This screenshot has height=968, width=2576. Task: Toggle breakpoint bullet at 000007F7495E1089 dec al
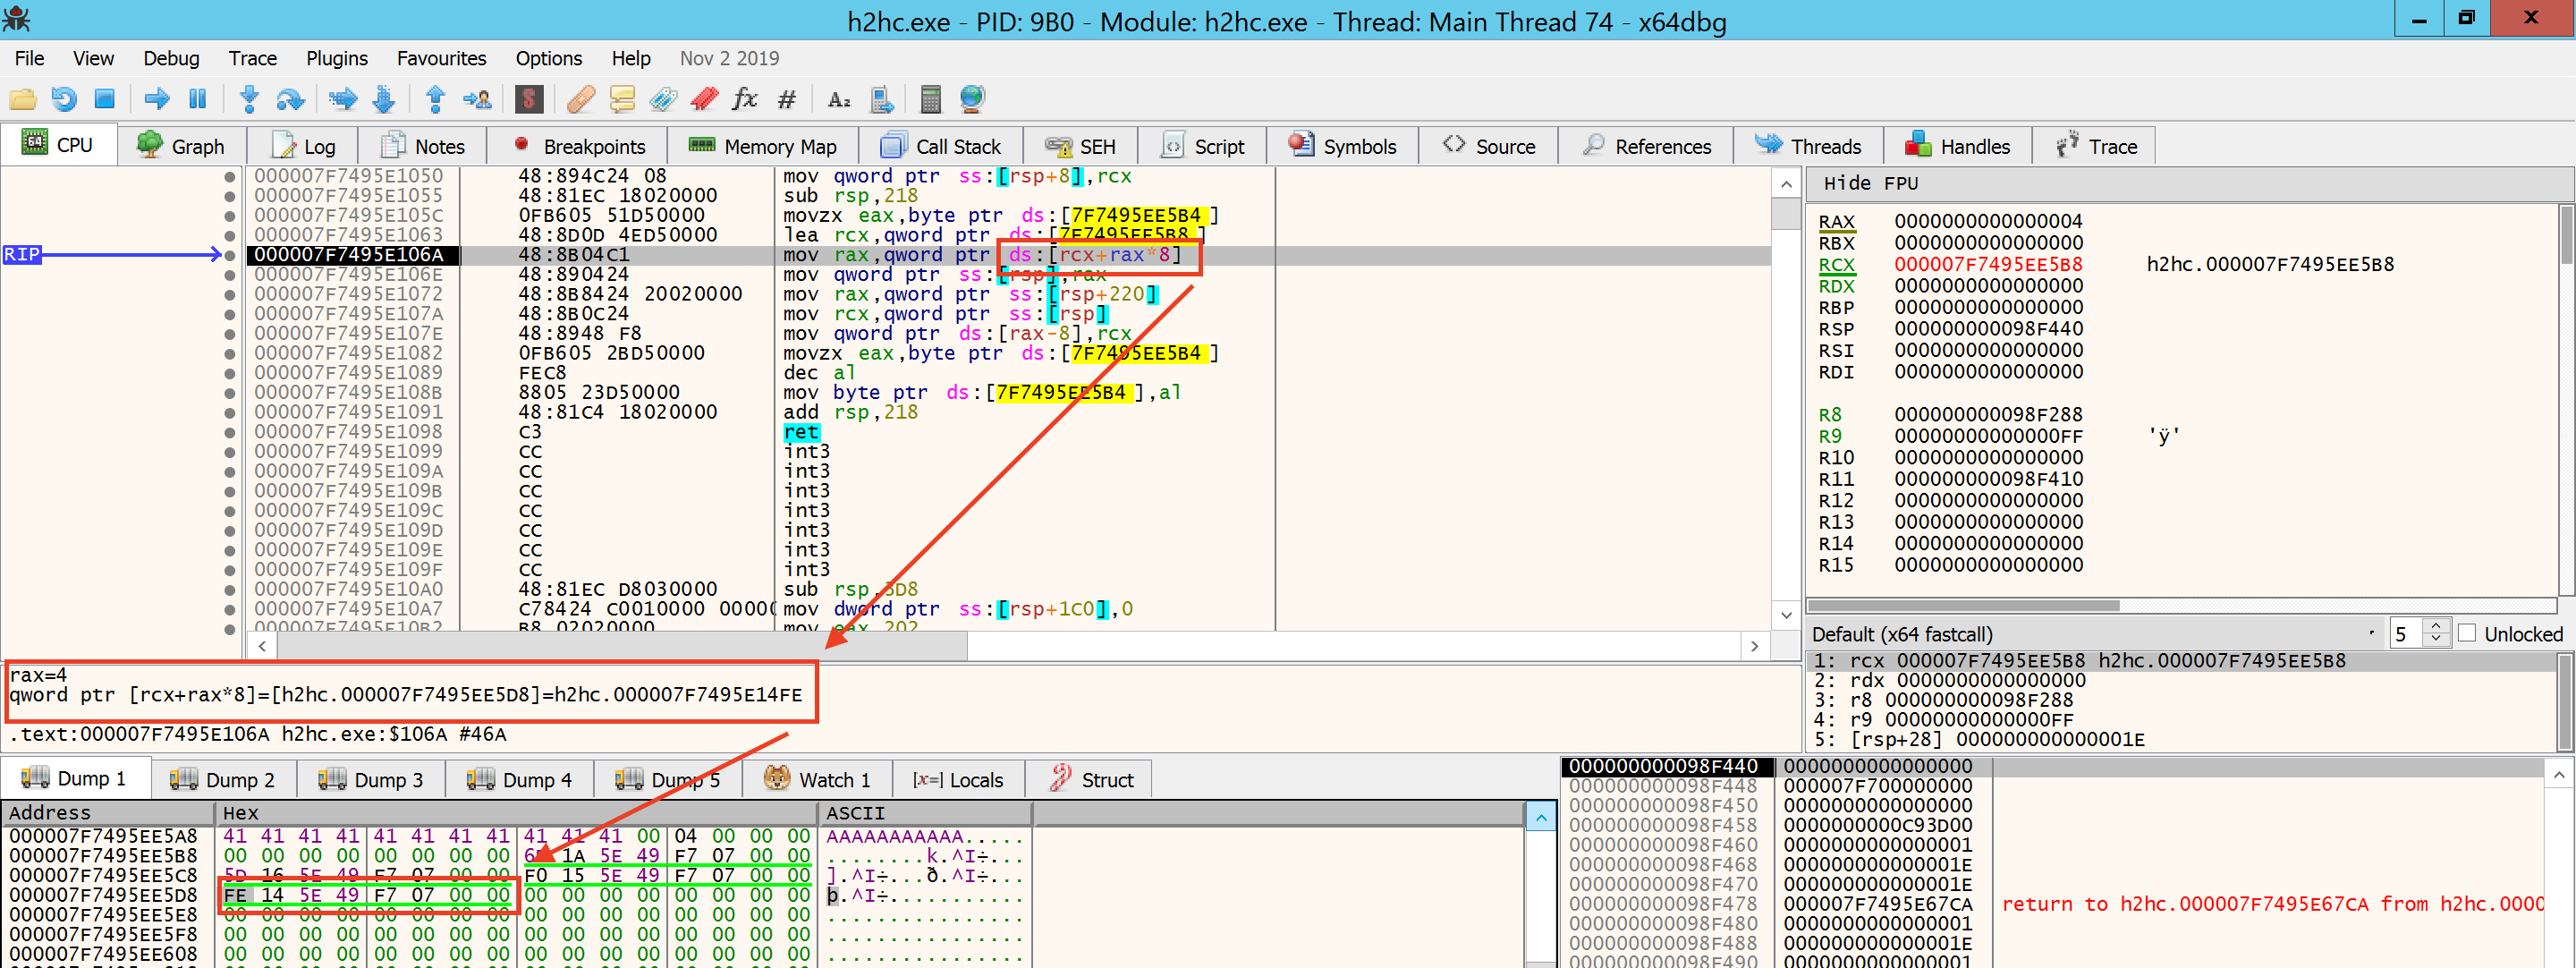point(229,373)
